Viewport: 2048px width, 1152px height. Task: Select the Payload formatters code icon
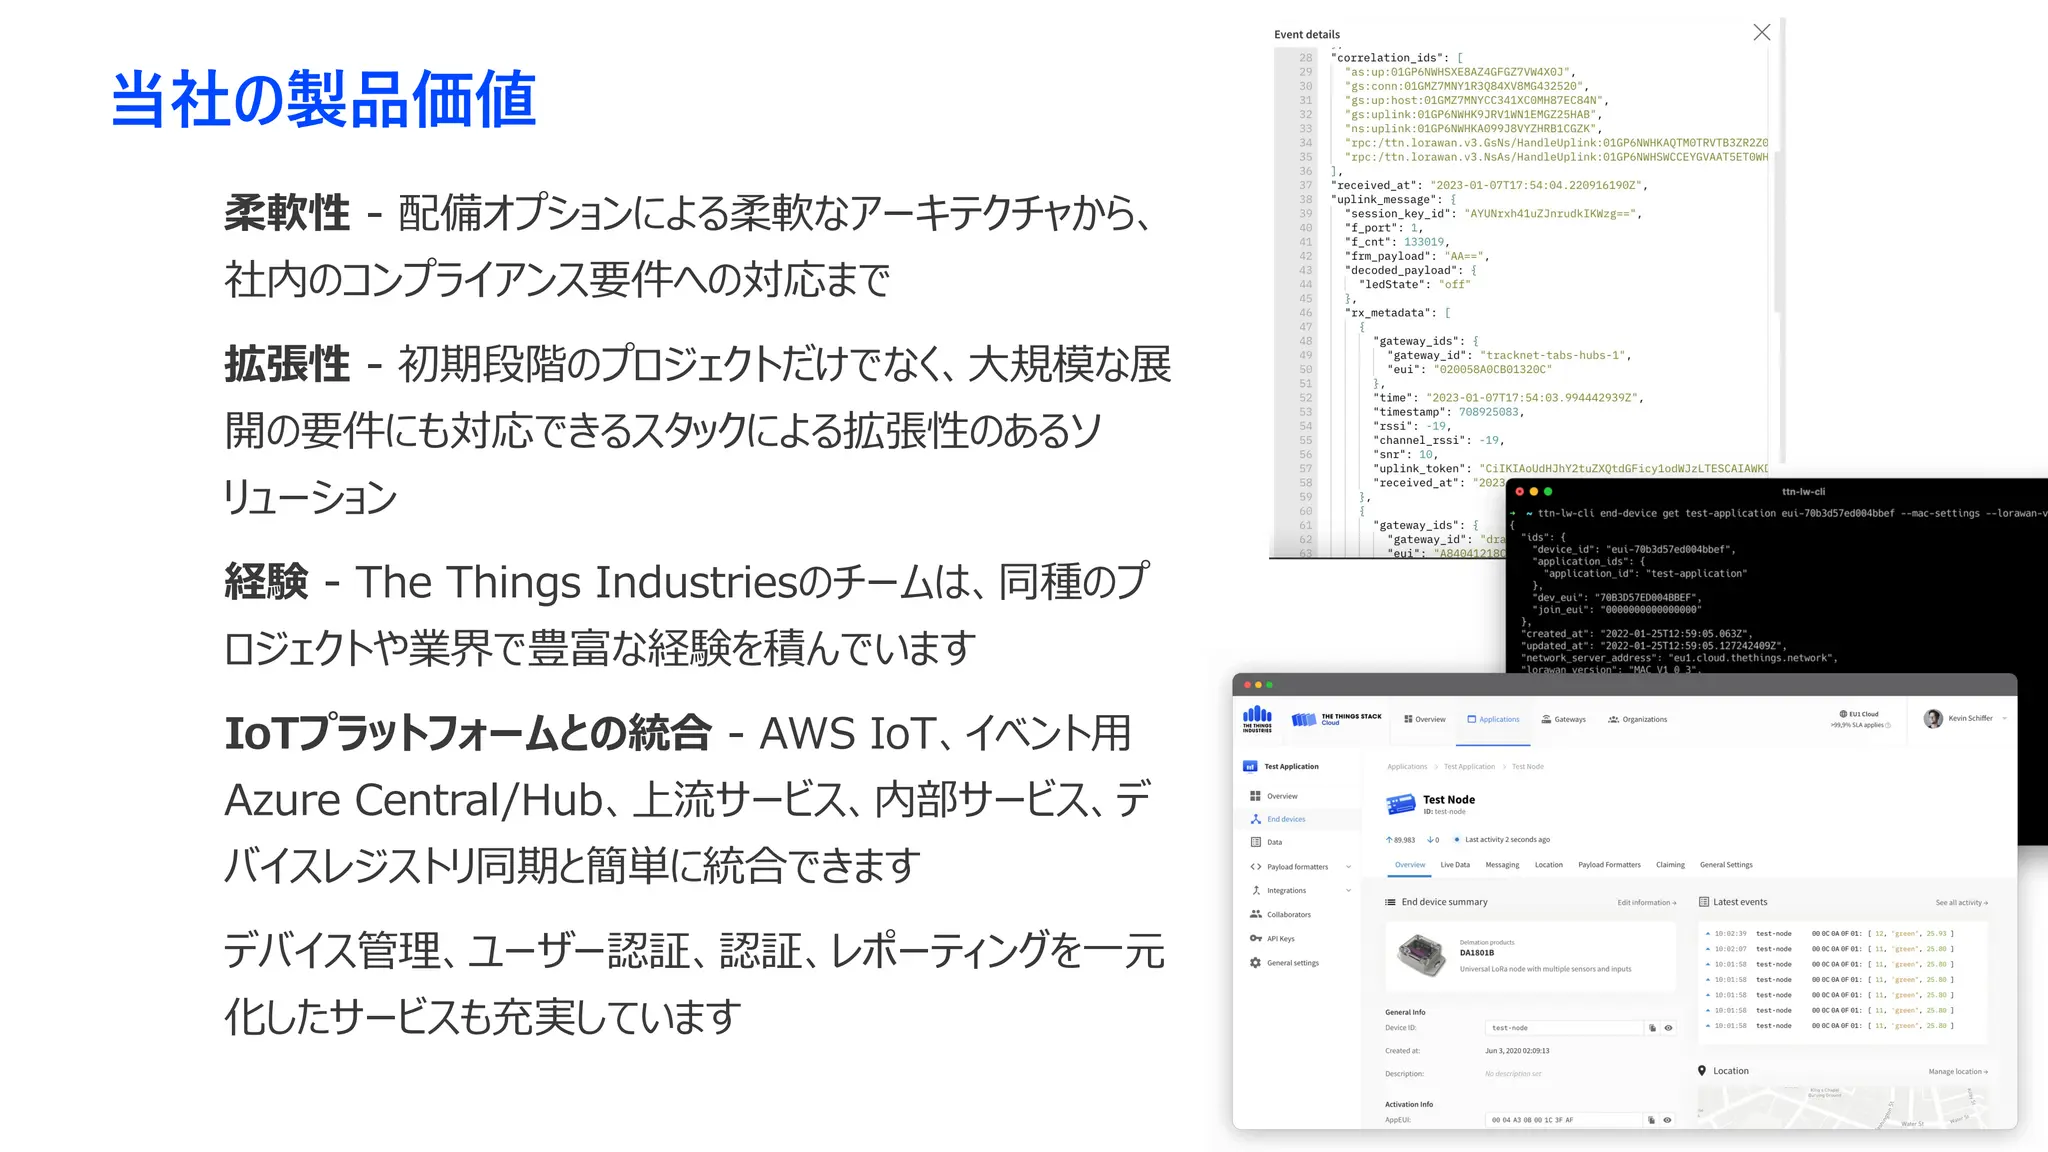click(x=1255, y=867)
